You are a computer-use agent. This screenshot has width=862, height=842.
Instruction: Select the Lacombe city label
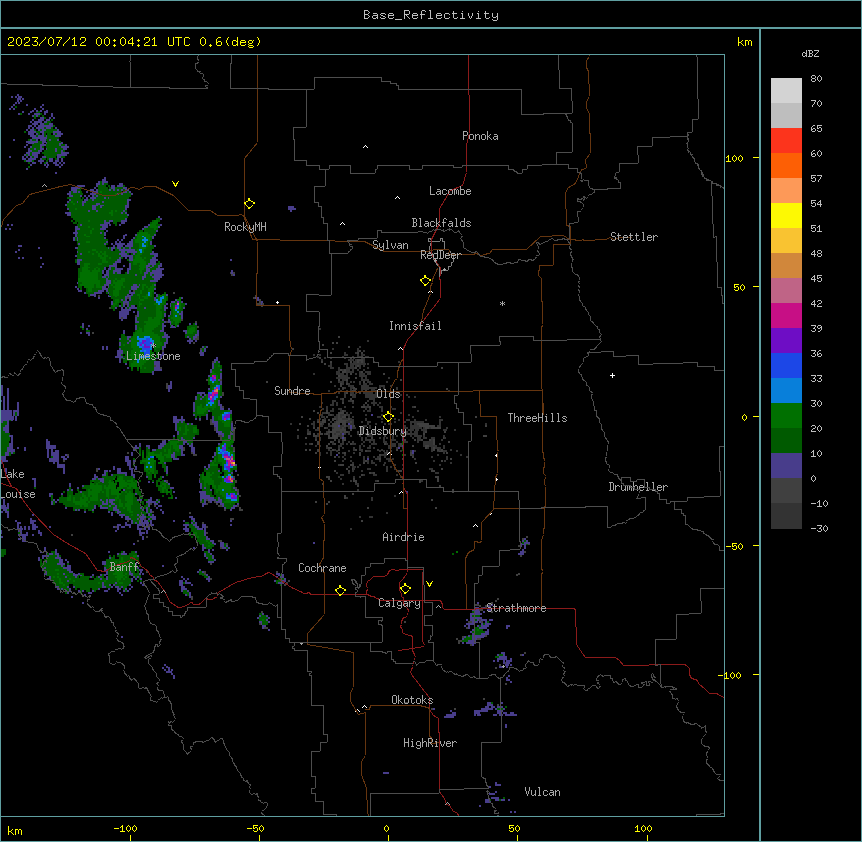pyautogui.click(x=450, y=191)
